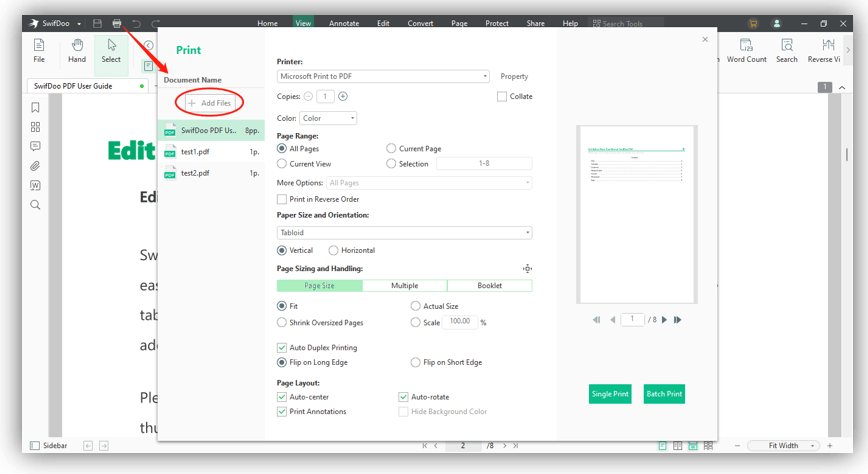Open the File tool
Screen dimensions: 868x474
click(39, 51)
